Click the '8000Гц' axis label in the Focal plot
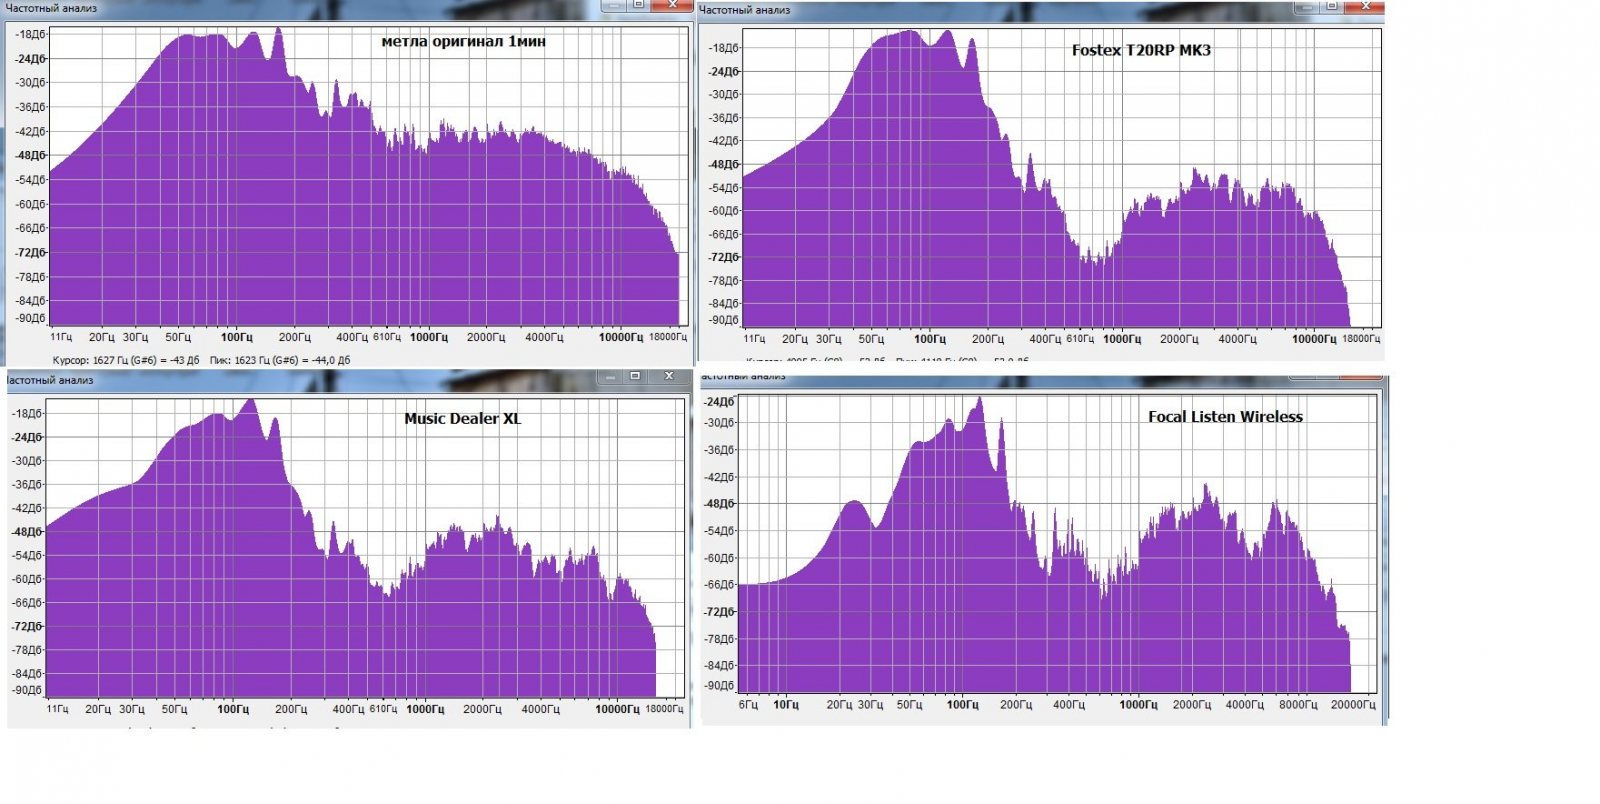This screenshot has width=1600, height=804. pyautogui.click(x=1298, y=705)
